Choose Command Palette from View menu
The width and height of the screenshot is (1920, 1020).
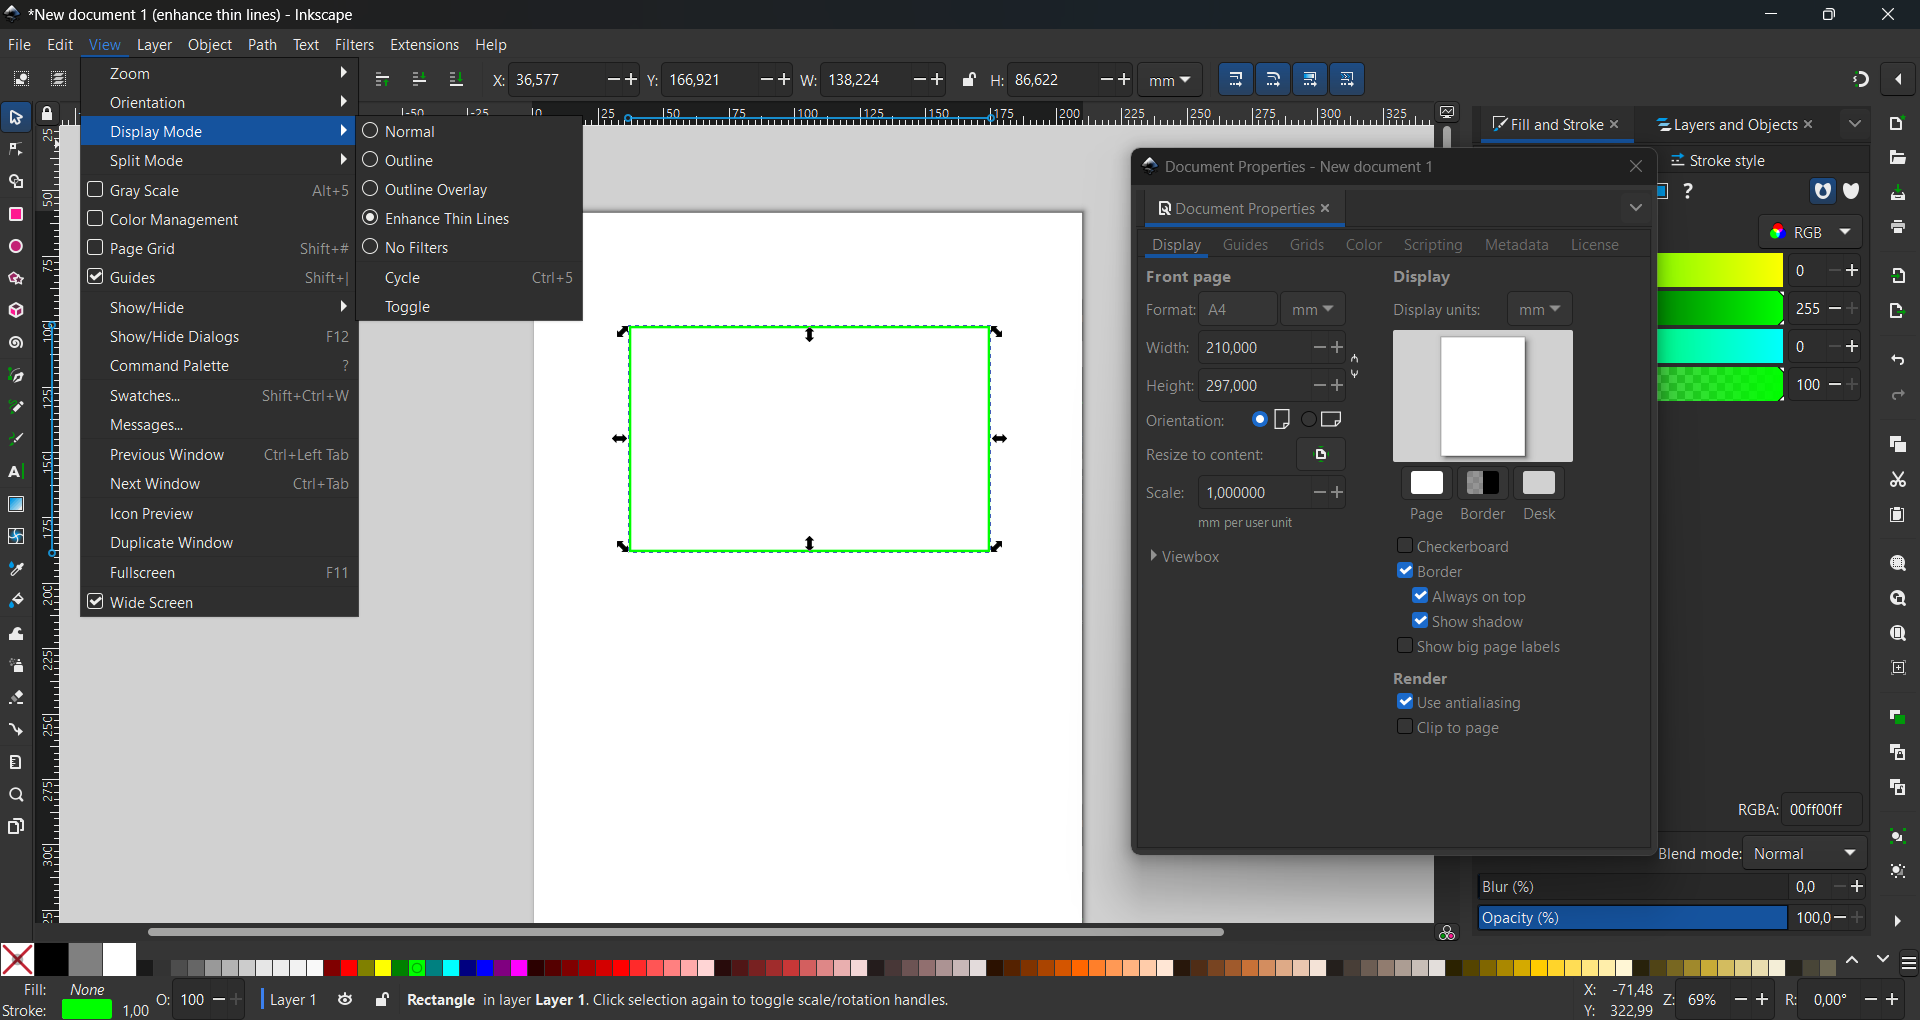[x=219, y=366]
